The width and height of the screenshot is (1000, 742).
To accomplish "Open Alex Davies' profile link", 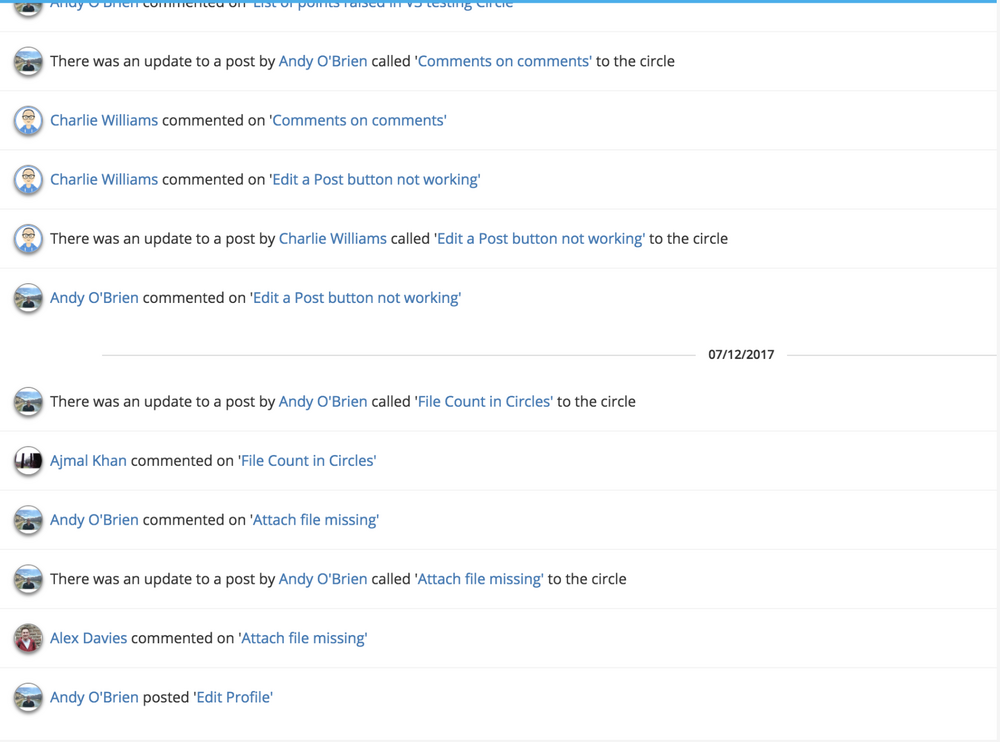I will click(x=89, y=638).
